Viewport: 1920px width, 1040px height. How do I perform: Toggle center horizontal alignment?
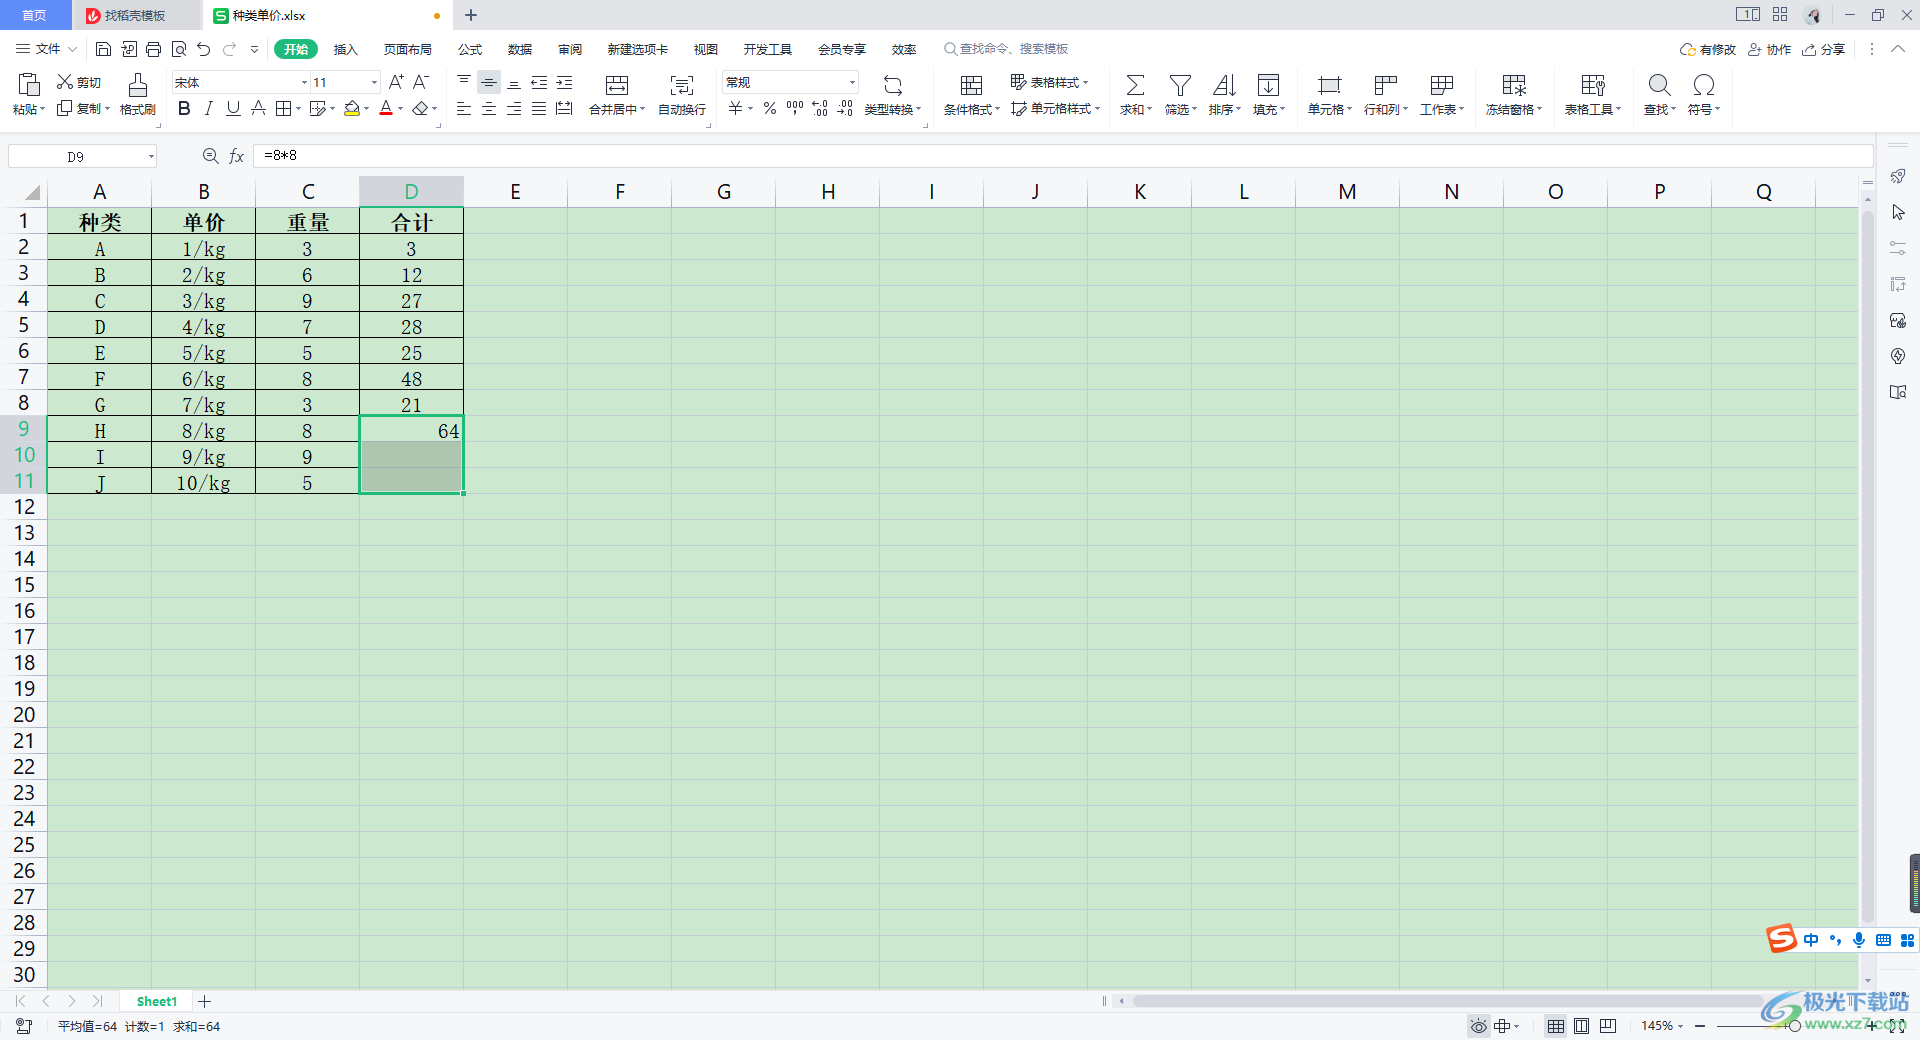click(x=489, y=108)
